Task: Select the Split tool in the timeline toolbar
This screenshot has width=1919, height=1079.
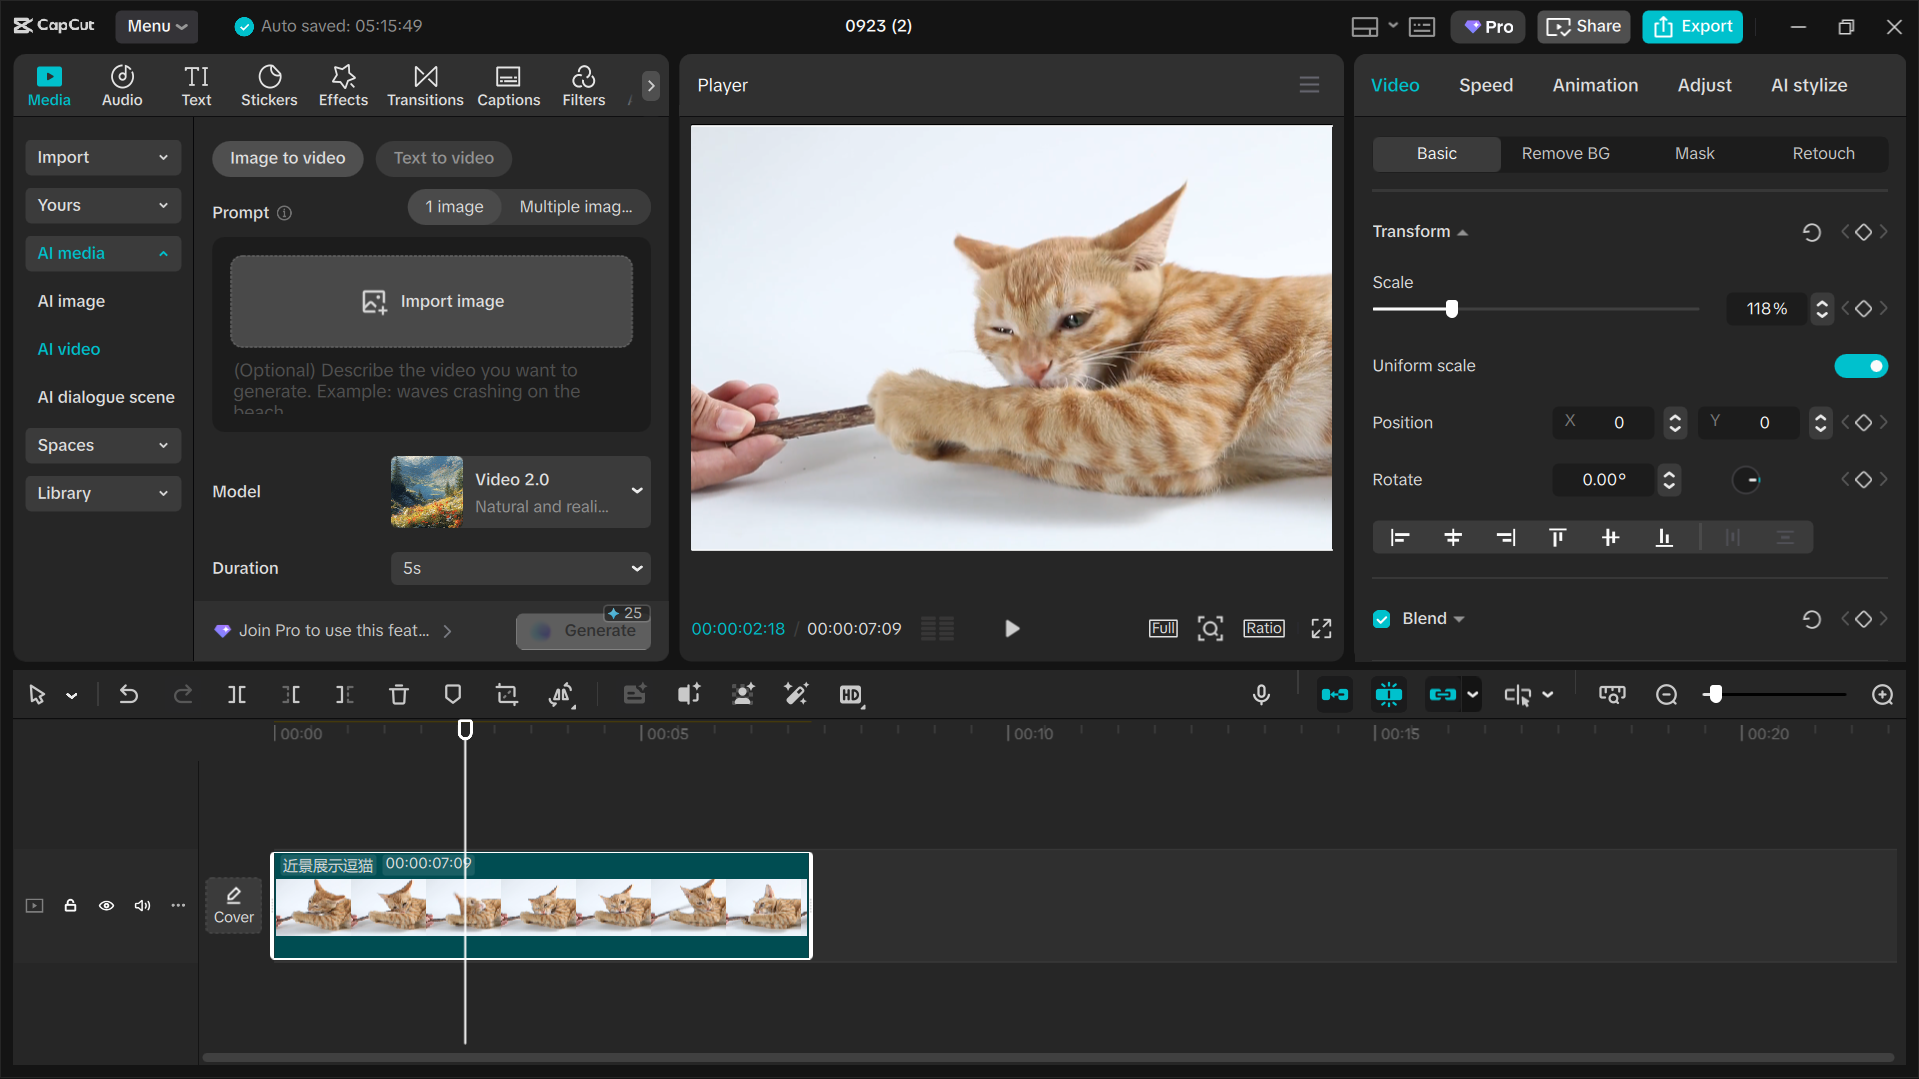Action: (237, 694)
